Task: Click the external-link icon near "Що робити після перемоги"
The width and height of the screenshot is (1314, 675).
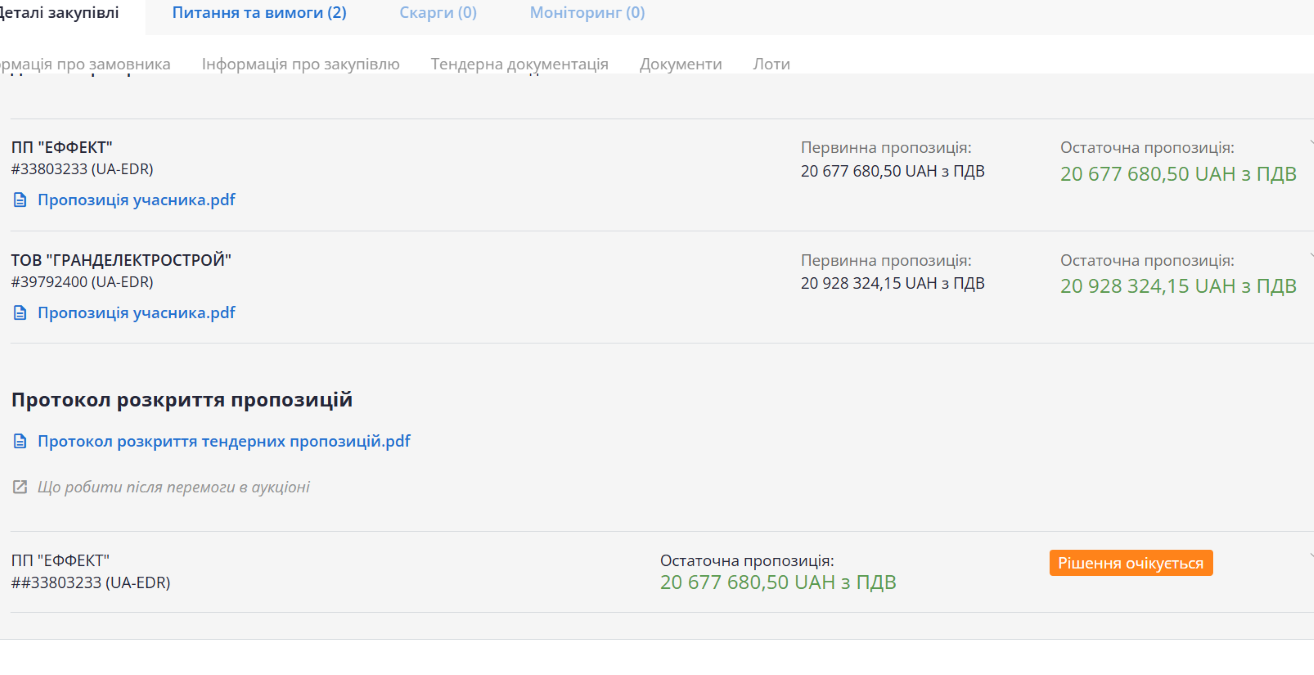Action: point(20,487)
